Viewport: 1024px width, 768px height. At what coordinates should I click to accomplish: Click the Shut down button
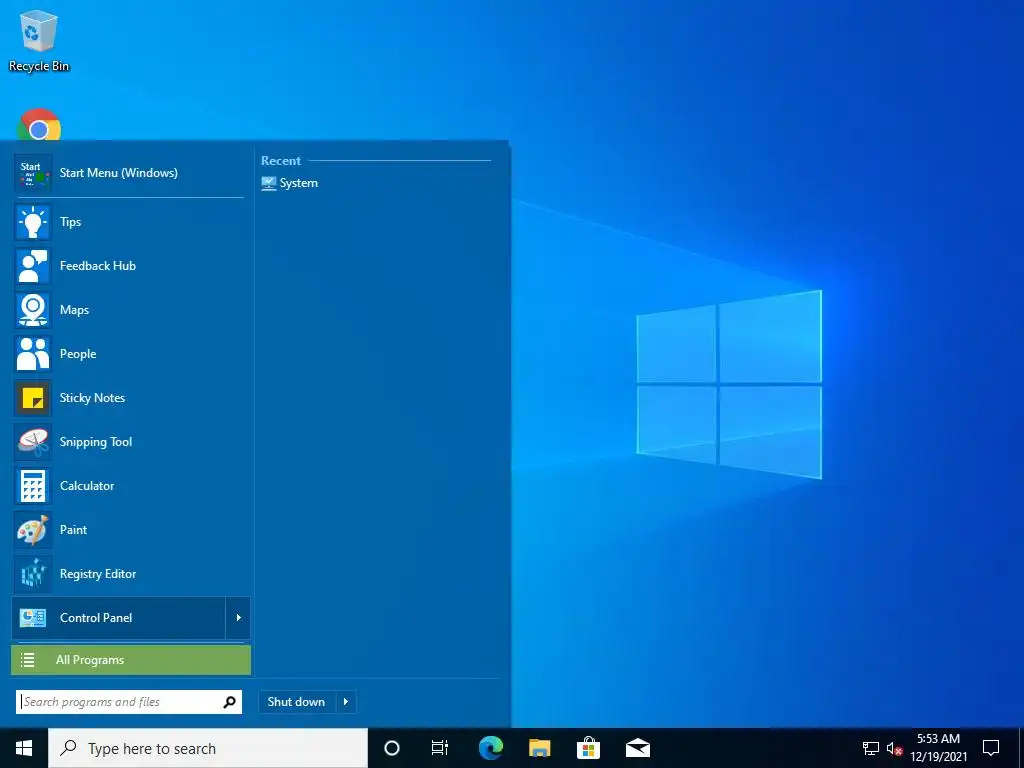[x=296, y=702]
